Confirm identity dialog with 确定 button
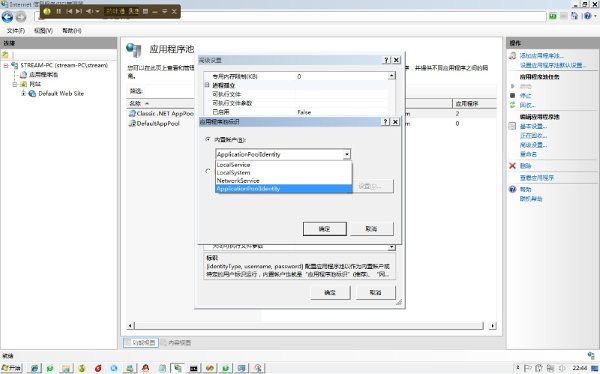This screenshot has width=600, height=374. point(324,229)
